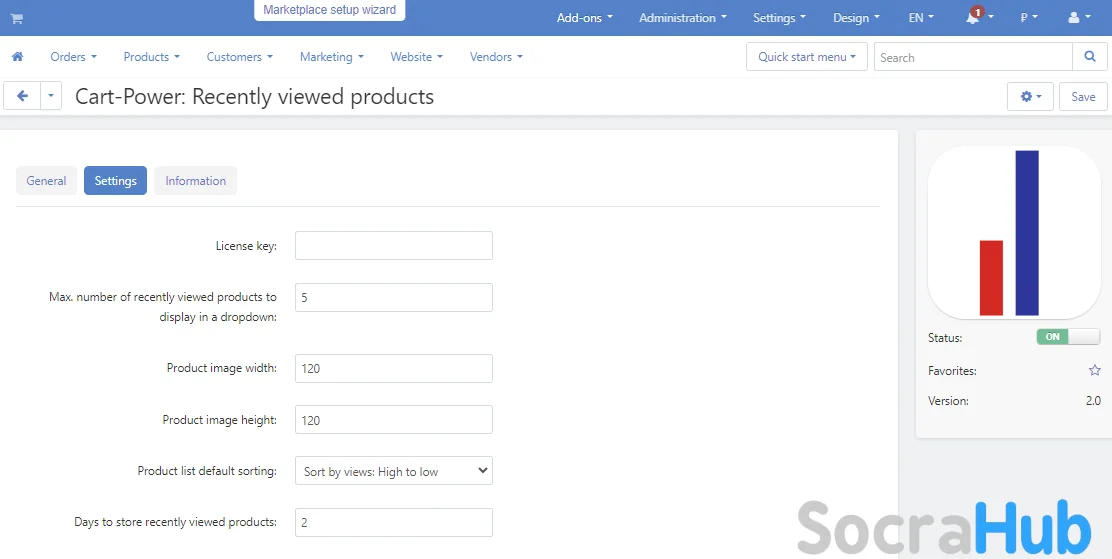Image resolution: width=1112 pixels, height=559 pixels.
Task: Expand the ruble currency selector
Action: pyautogui.click(x=1028, y=18)
